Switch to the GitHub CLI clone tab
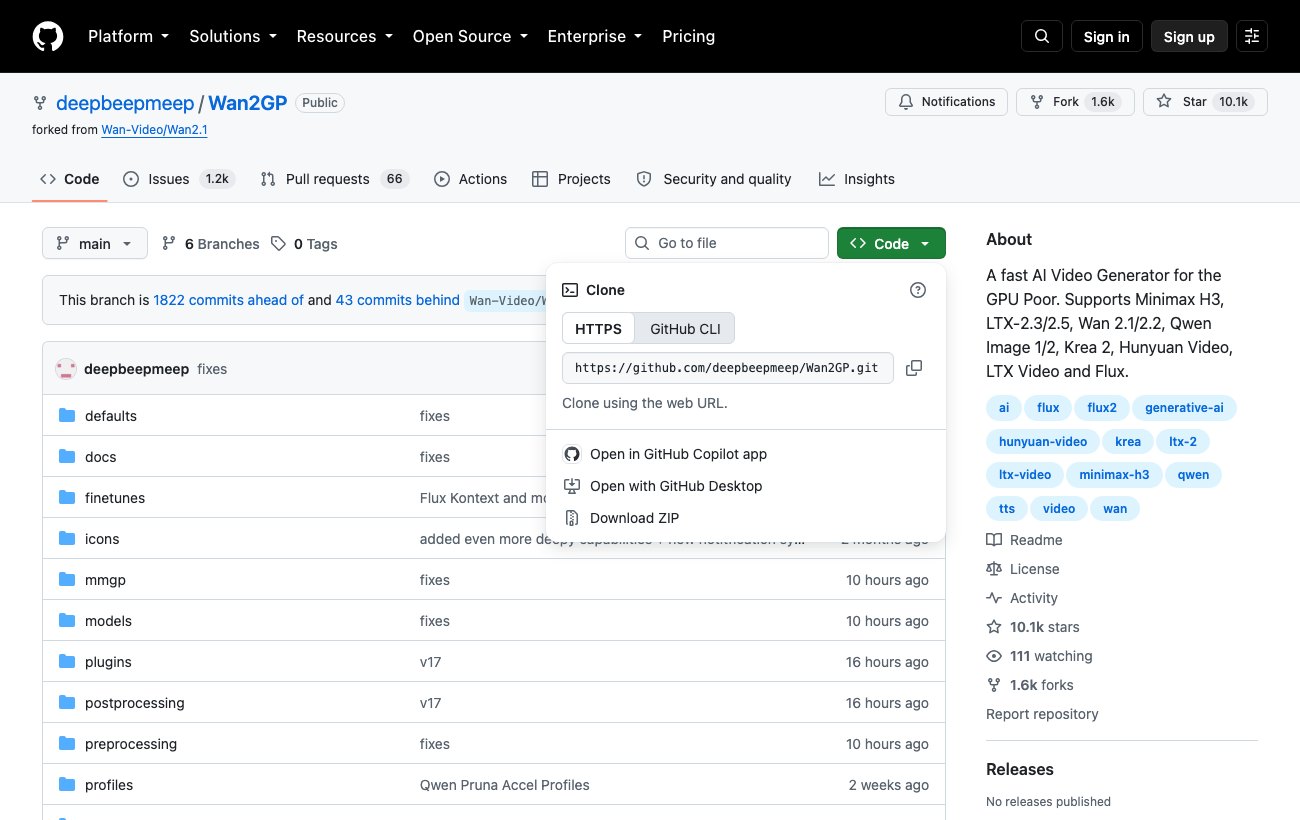Viewport: 1300px width, 820px height. click(x=685, y=329)
